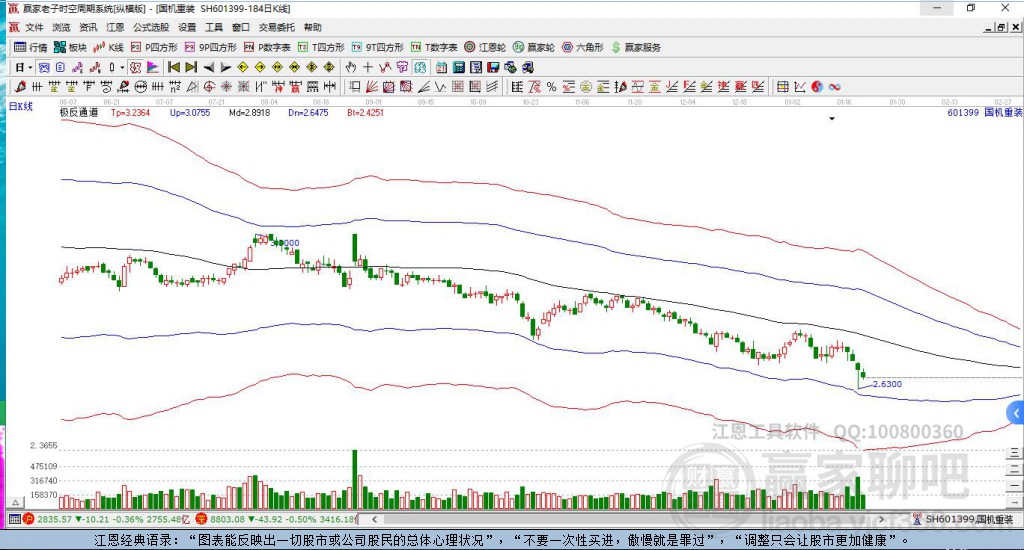Move chart right with black arrow
This screenshot has height=550, width=1024.
tap(225, 67)
